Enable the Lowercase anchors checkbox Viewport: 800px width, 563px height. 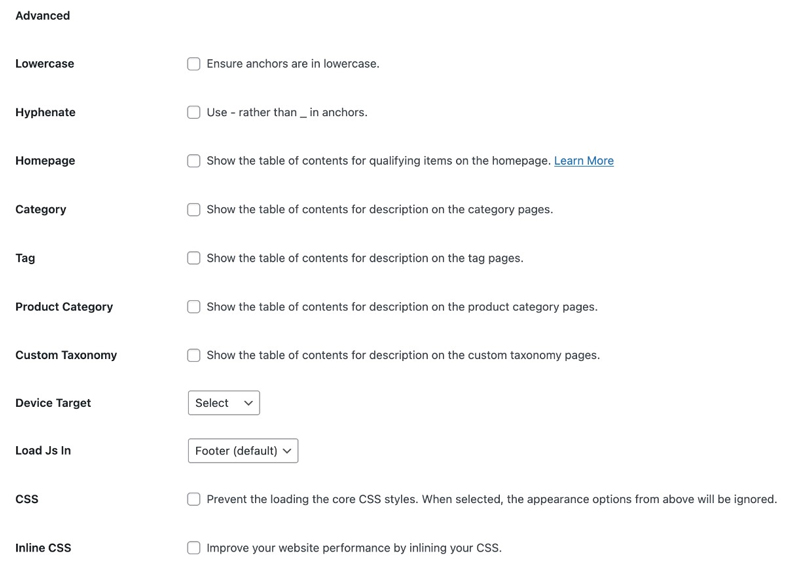pos(194,64)
